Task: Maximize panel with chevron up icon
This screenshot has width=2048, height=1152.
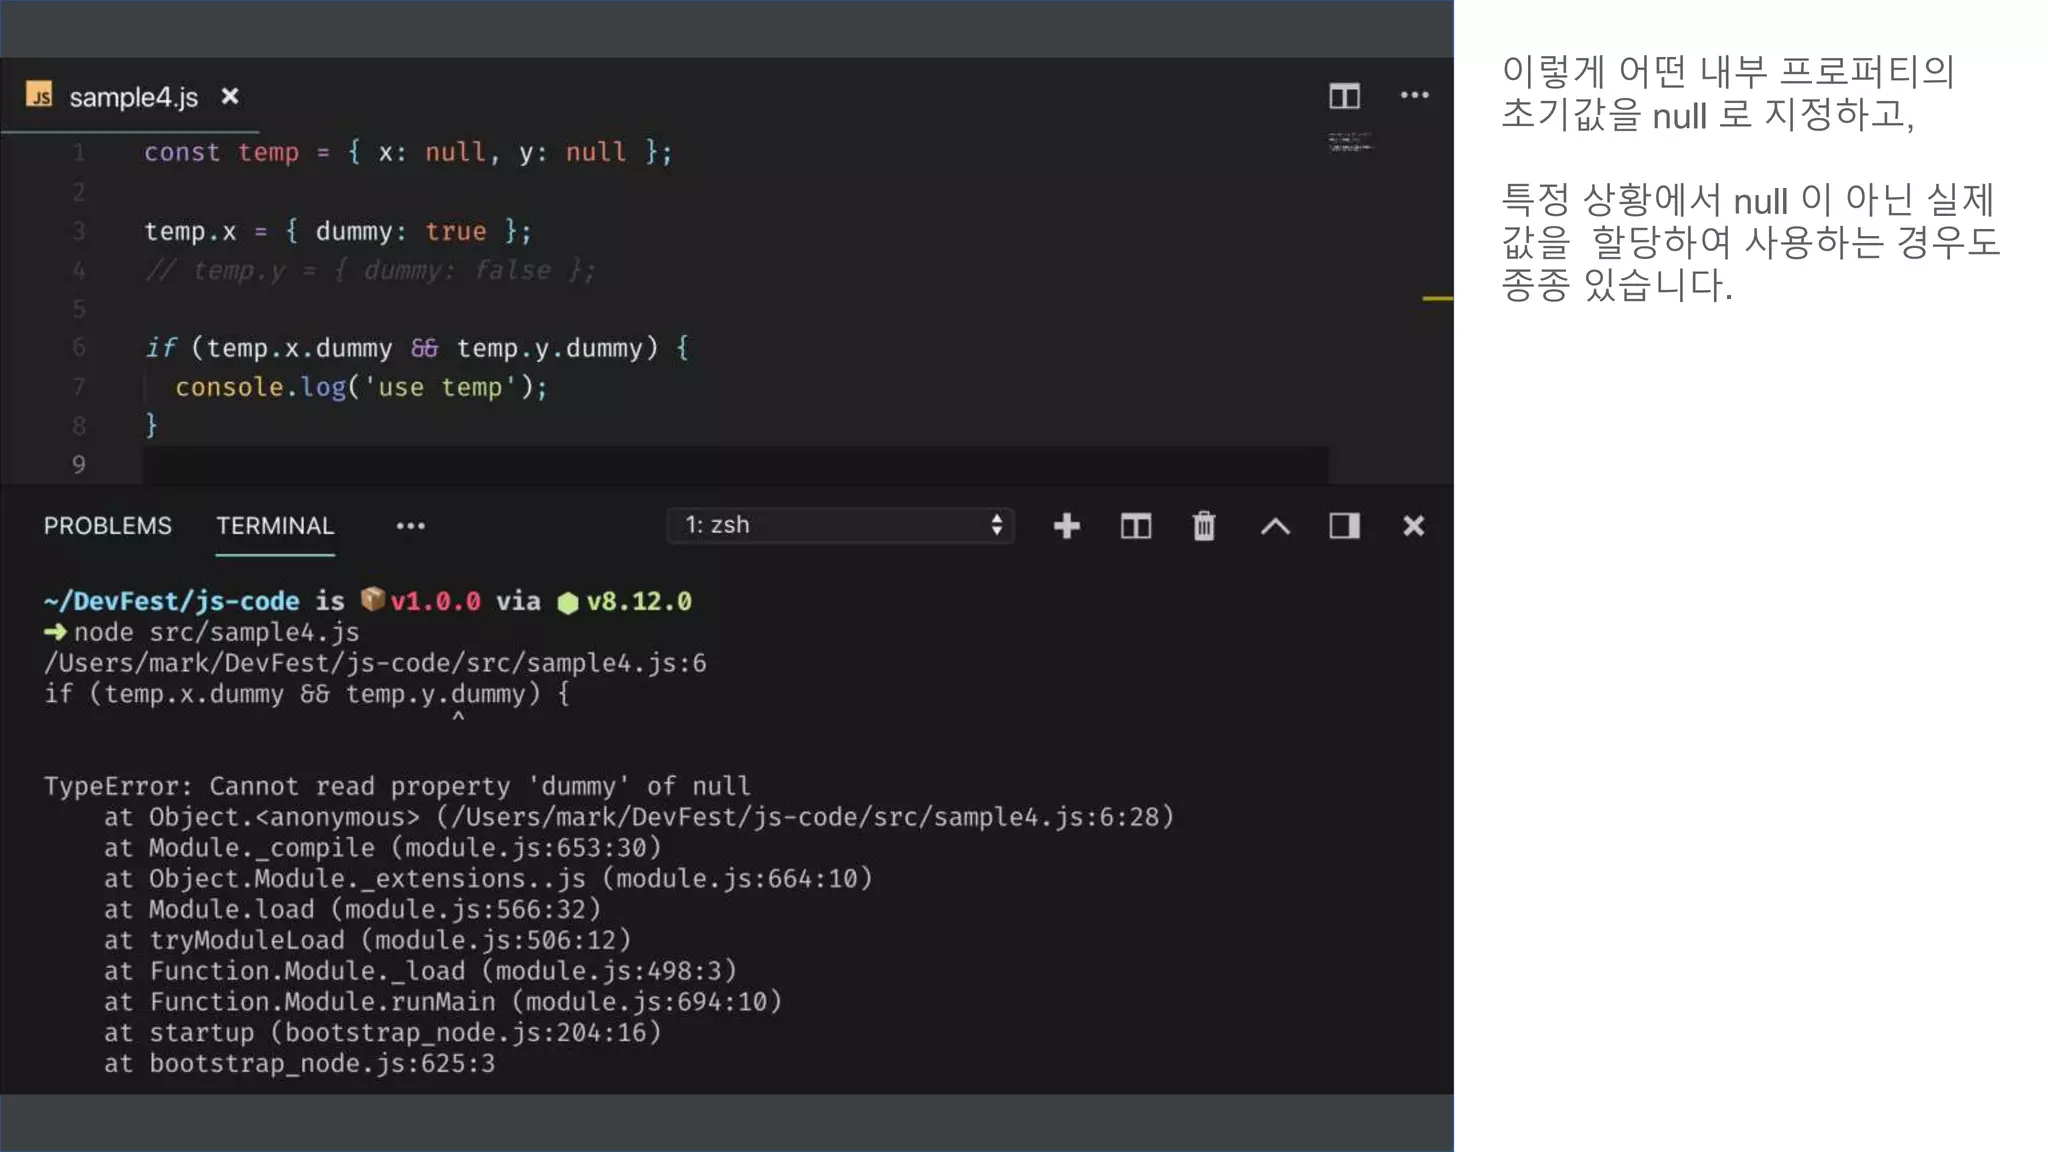Action: click(1275, 526)
